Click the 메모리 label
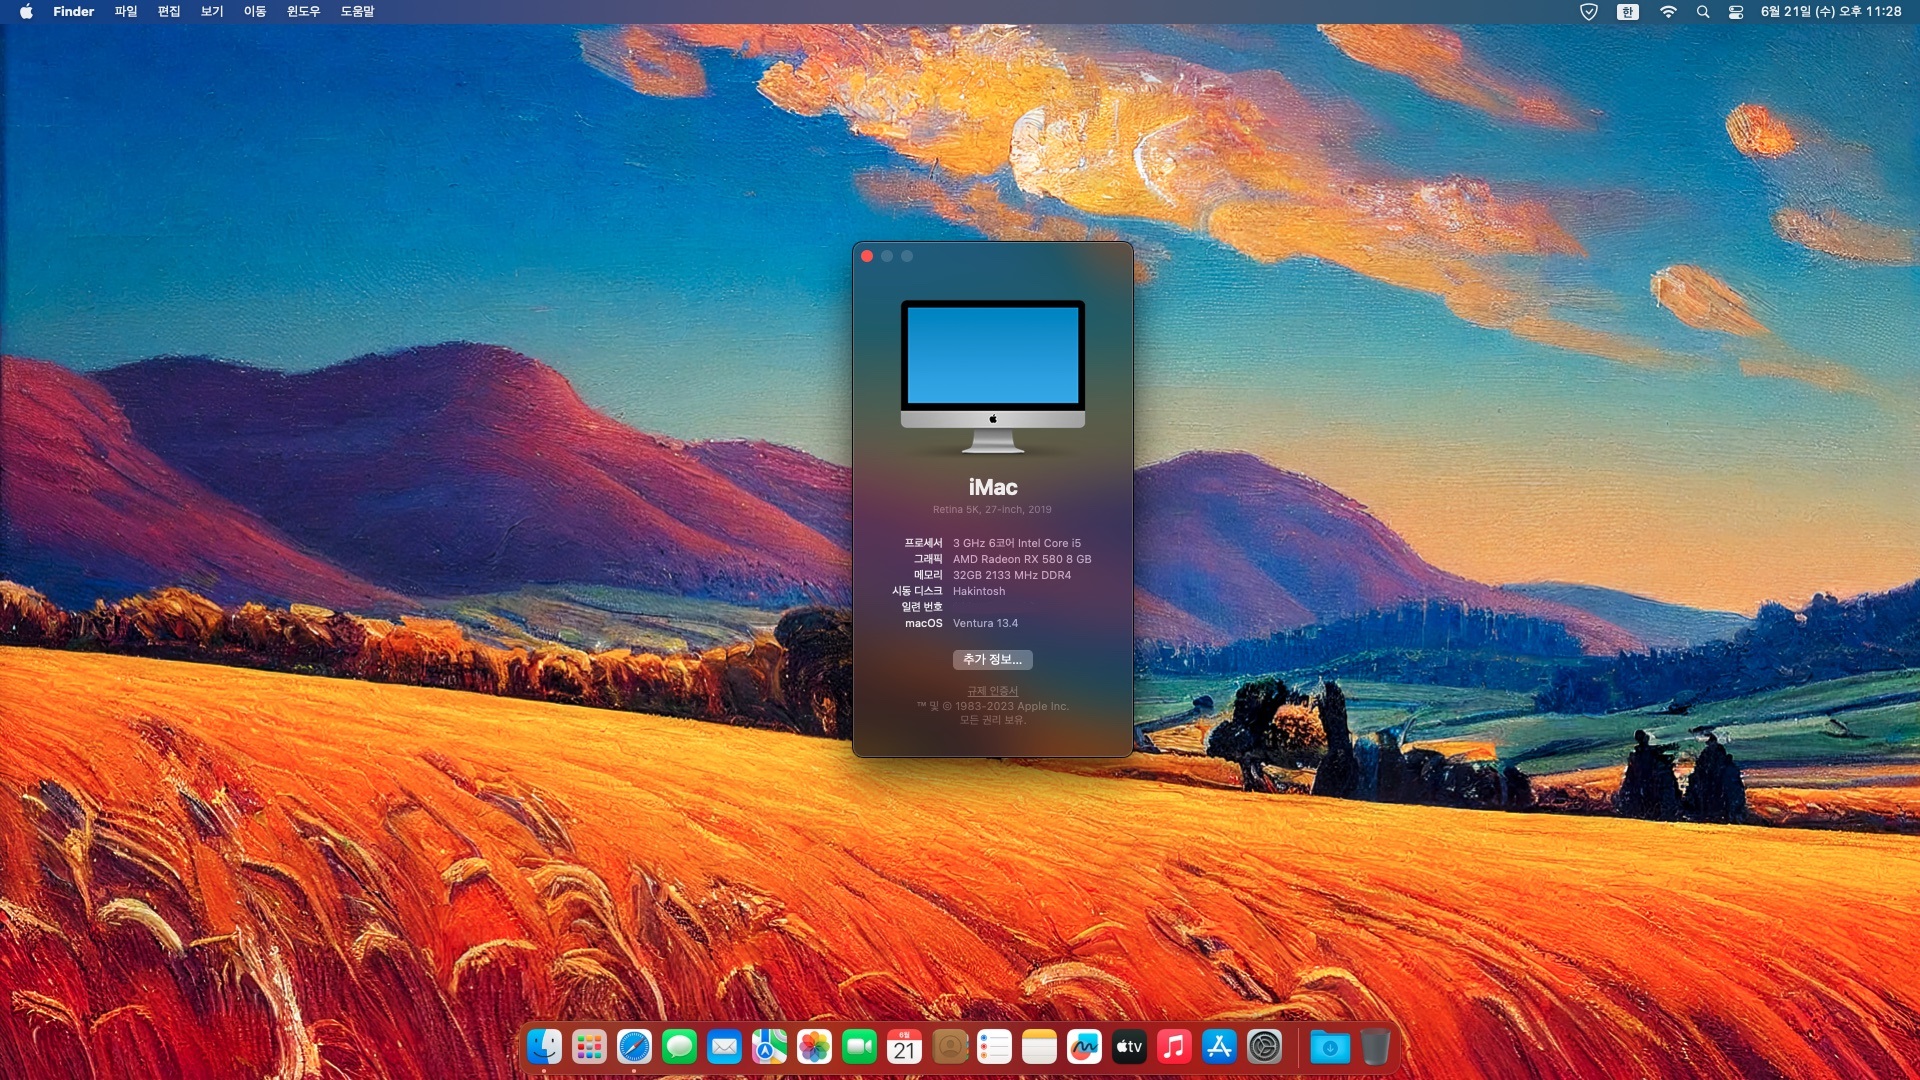Viewport: 1920px width, 1080px height. (927, 575)
